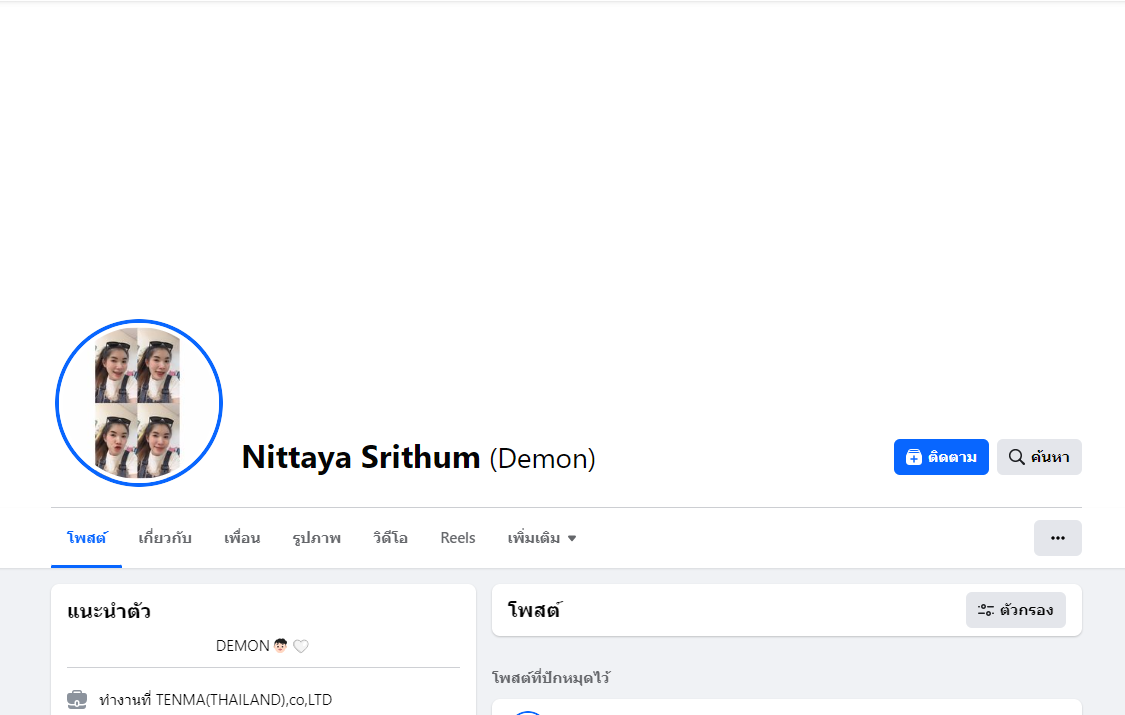
Task: View the Reels tab
Action: (458, 538)
